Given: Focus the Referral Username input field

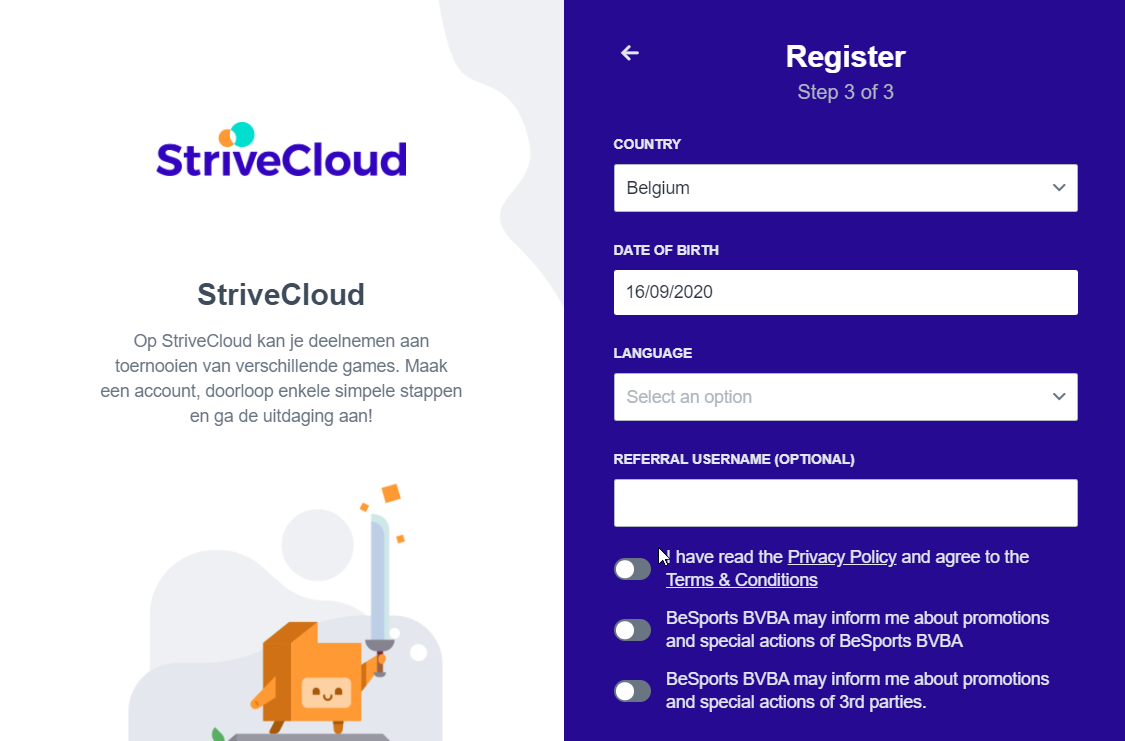Looking at the screenshot, I should [845, 503].
